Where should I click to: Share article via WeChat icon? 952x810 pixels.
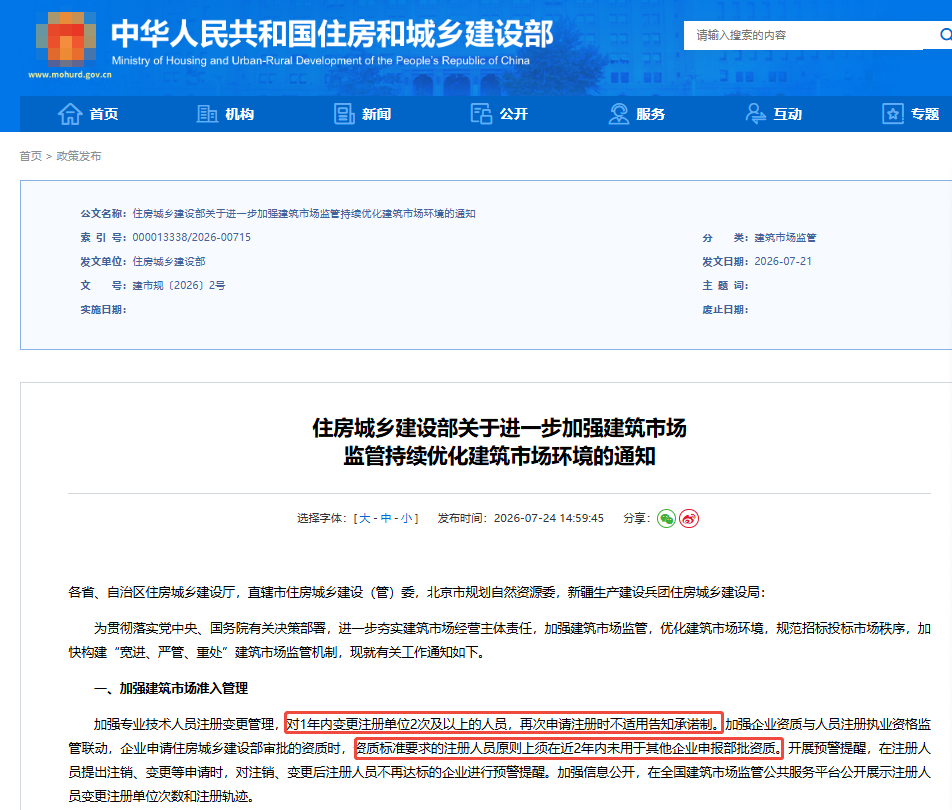[666, 519]
